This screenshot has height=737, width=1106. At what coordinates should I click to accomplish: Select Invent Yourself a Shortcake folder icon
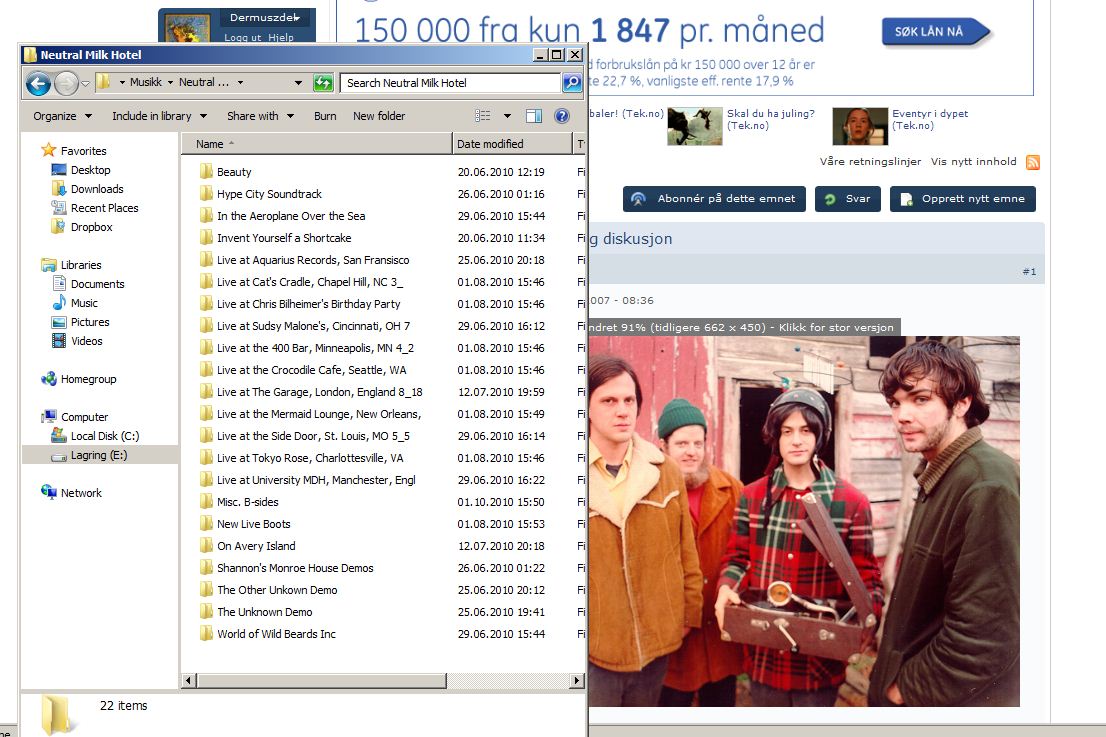tap(206, 238)
